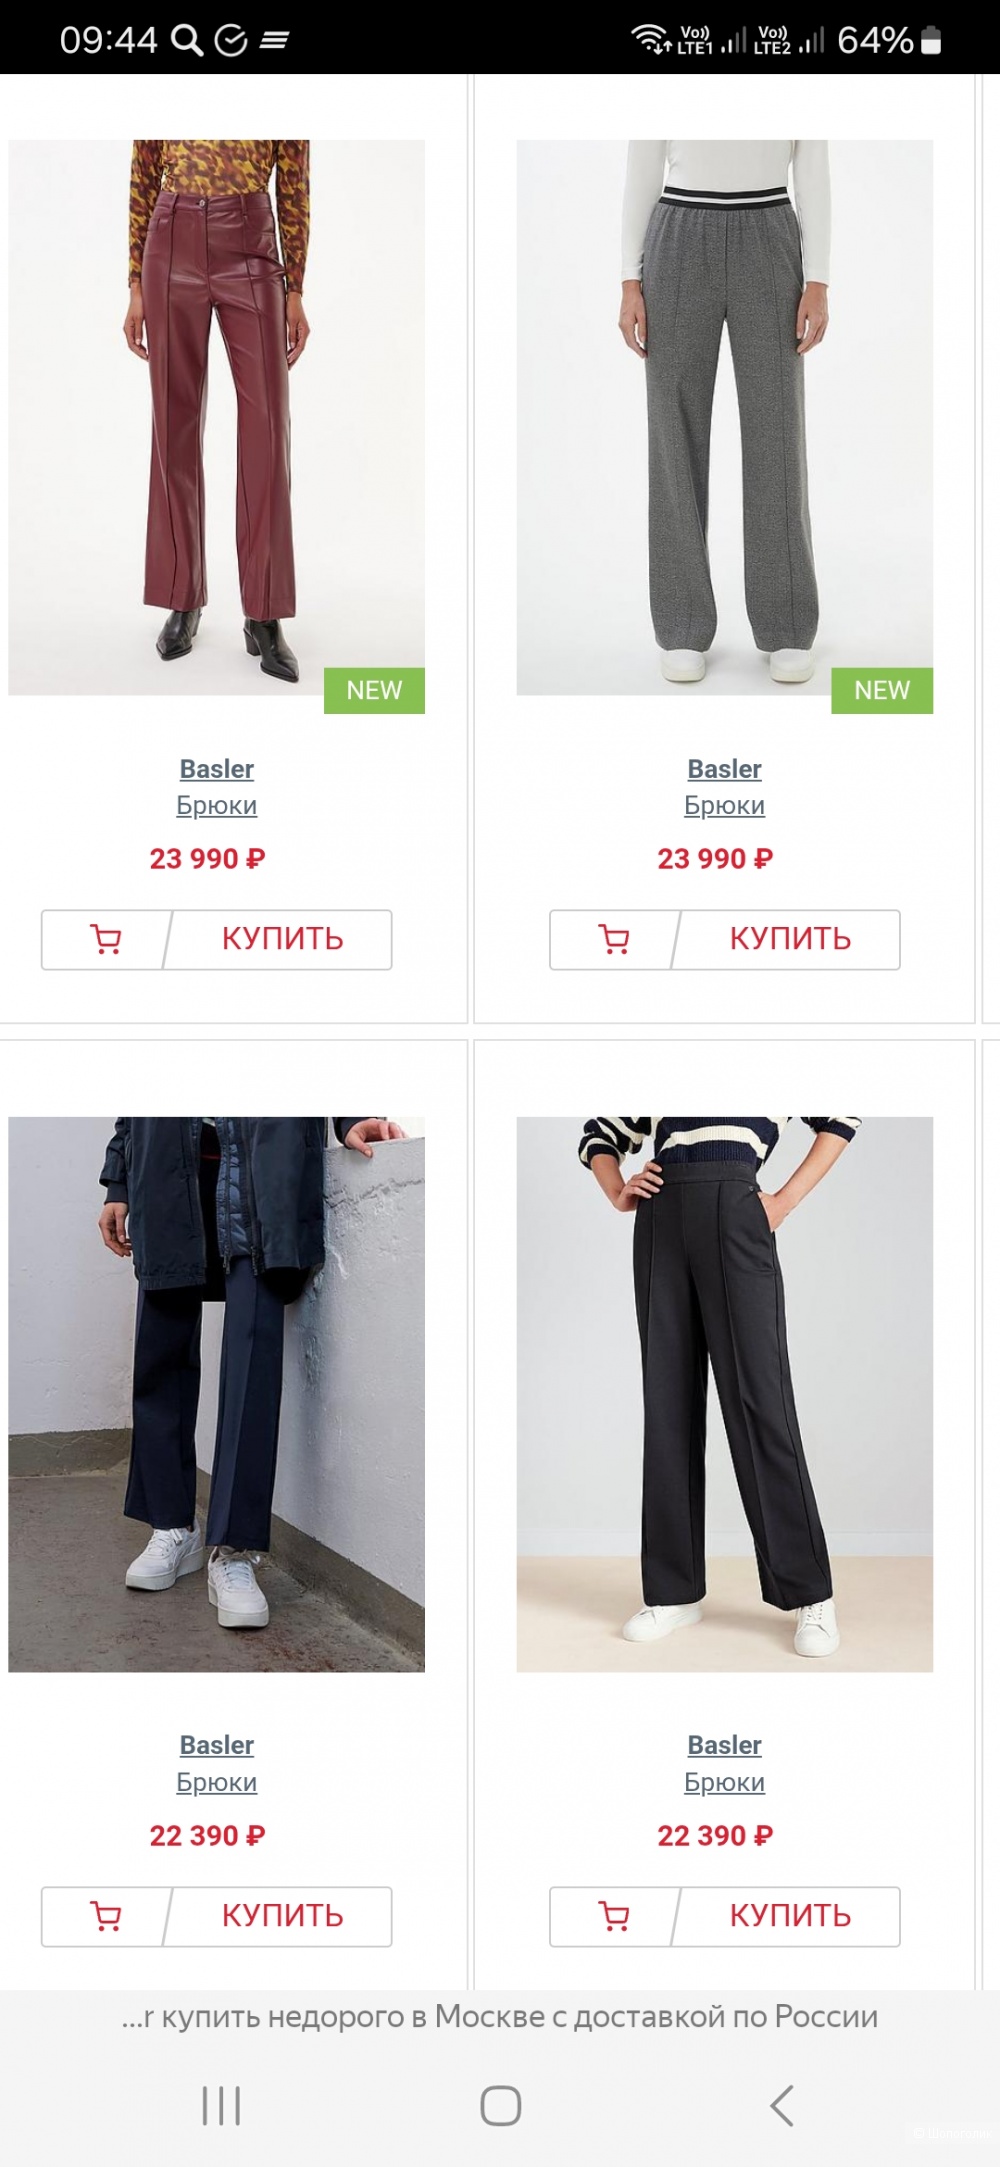Add grey Basler trousers to cart icon
1000x2167 pixels.
click(613, 939)
